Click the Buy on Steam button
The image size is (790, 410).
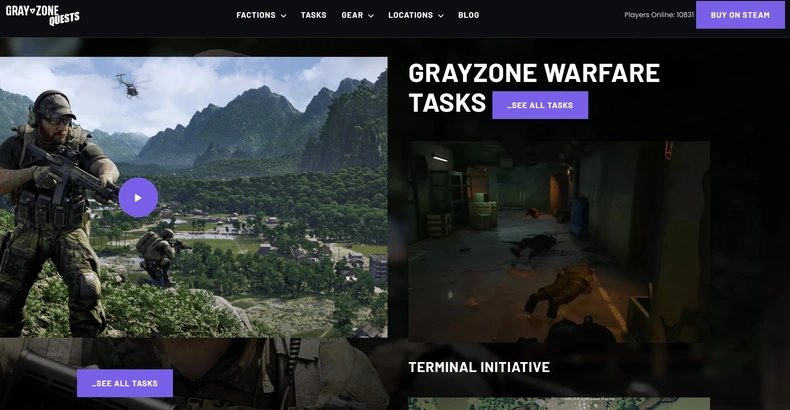[x=740, y=15]
